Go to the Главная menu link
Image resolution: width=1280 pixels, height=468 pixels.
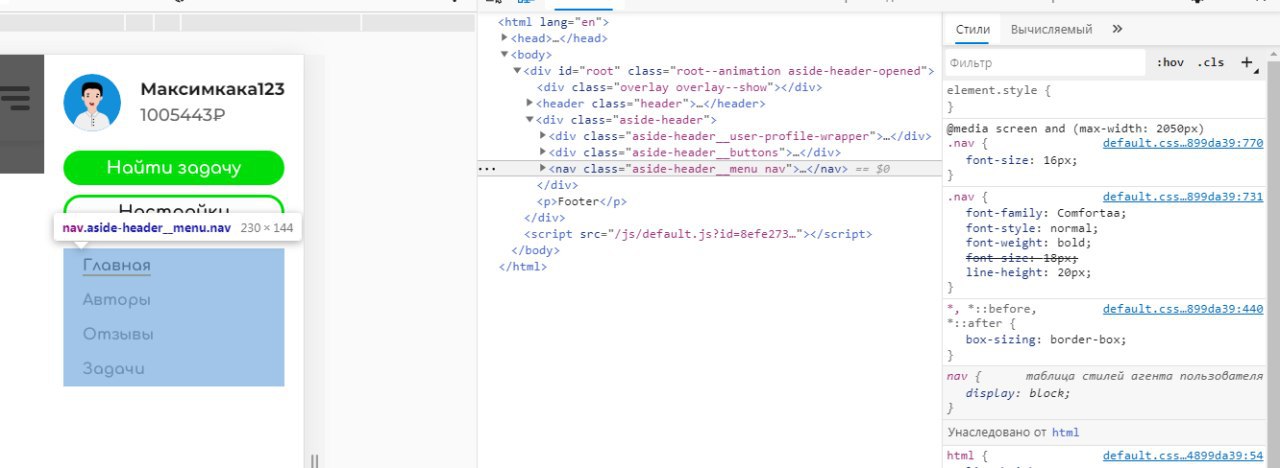pyautogui.click(x=117, y=265)
